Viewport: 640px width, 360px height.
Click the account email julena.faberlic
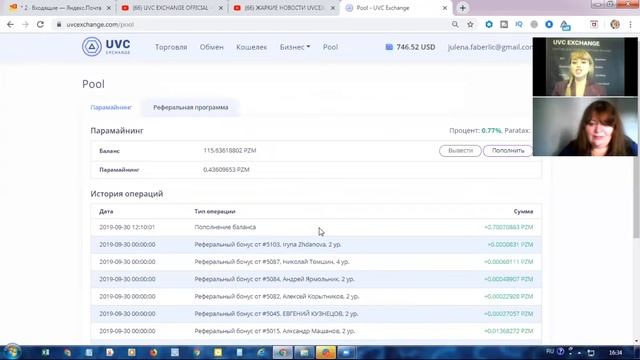click(x=490, y=47)
